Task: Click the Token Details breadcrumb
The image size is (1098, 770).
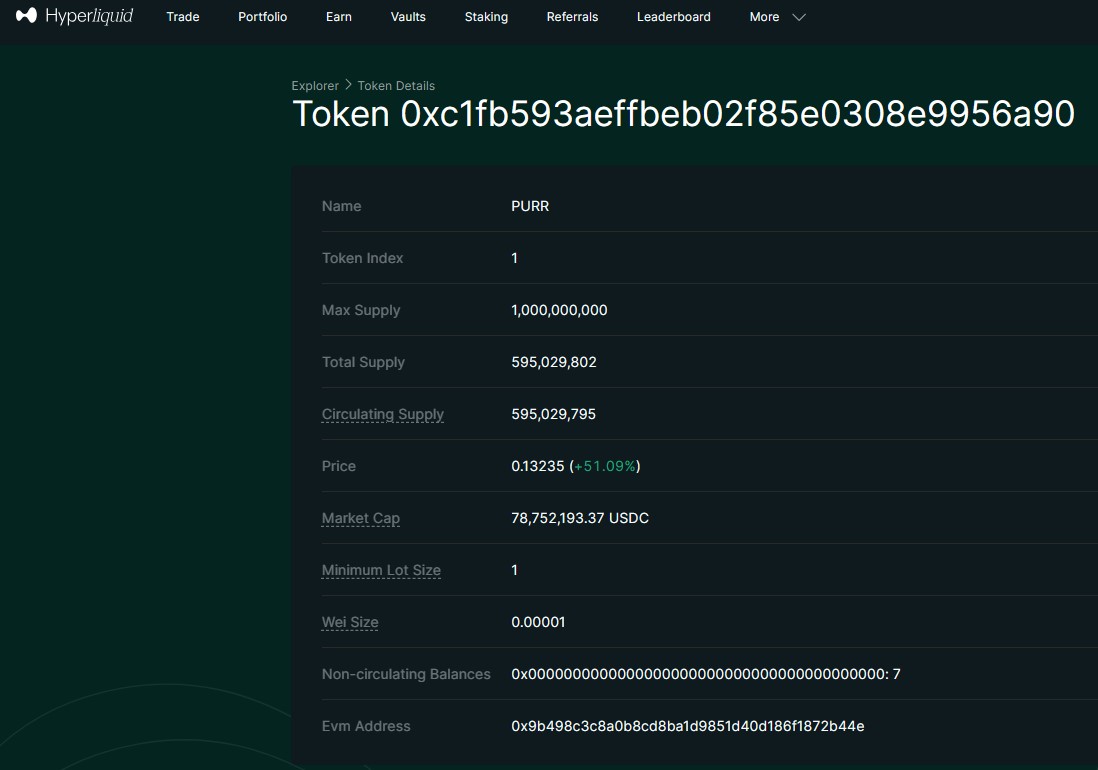Action: [x=396, y=85]
